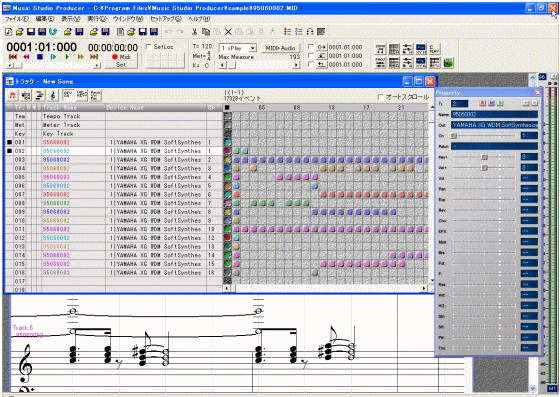The image size is (560, 397).
Task: Click the Vel slider handle in the Property panel
Action: 485,168
